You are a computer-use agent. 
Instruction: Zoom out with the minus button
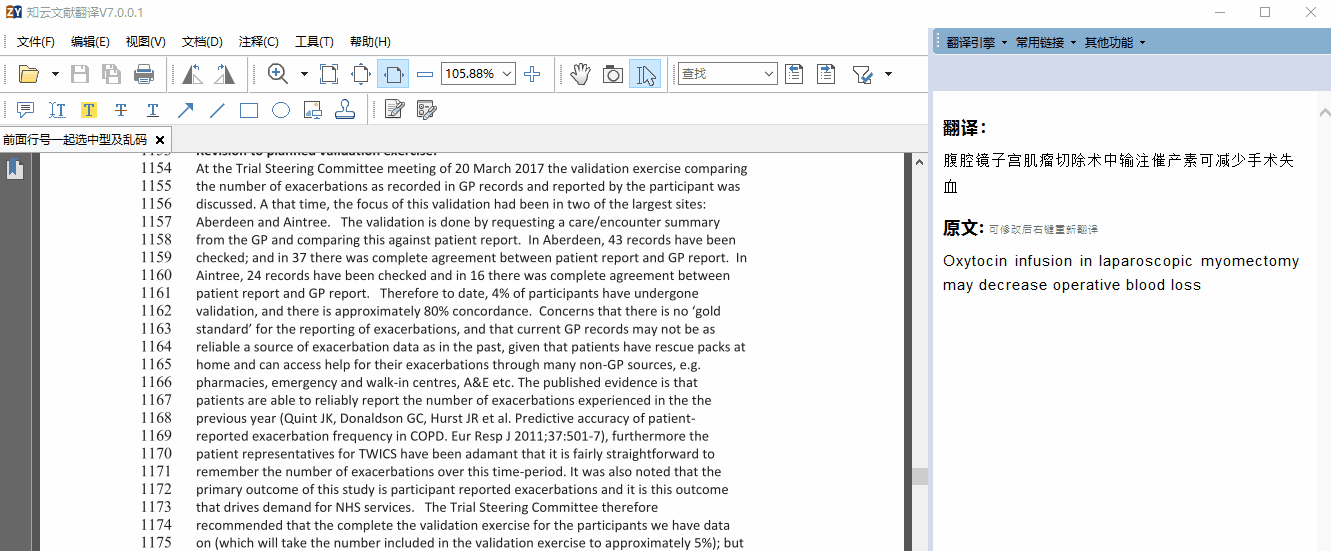tap(425, 74)
